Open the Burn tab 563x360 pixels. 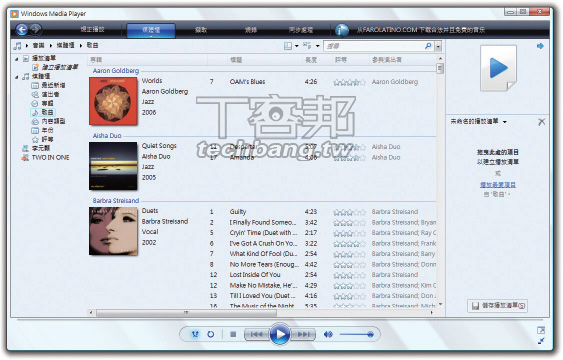pyautogui.click(x=251, y=30)
